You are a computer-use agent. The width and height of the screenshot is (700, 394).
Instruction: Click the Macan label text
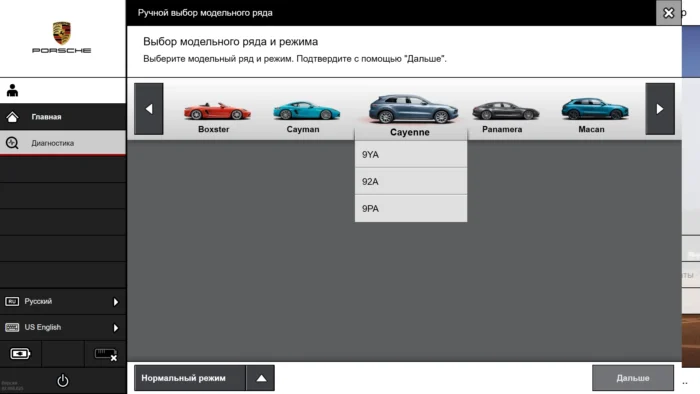(x=591, y=129)
